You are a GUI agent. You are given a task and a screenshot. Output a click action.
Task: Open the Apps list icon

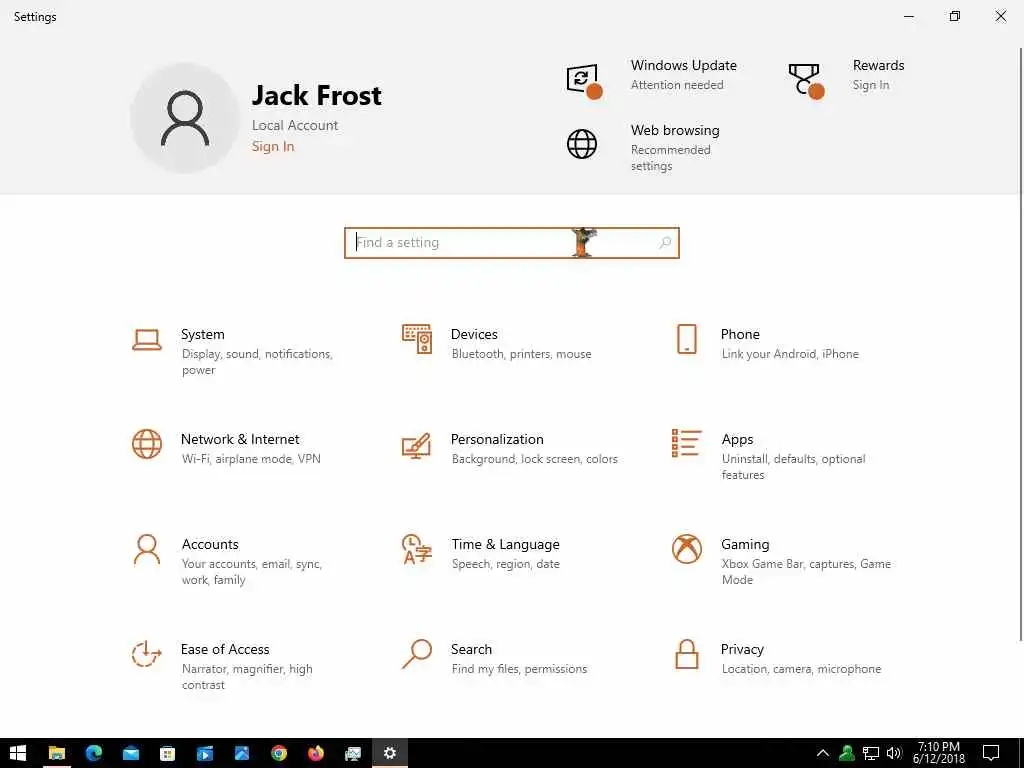point(687,443)
